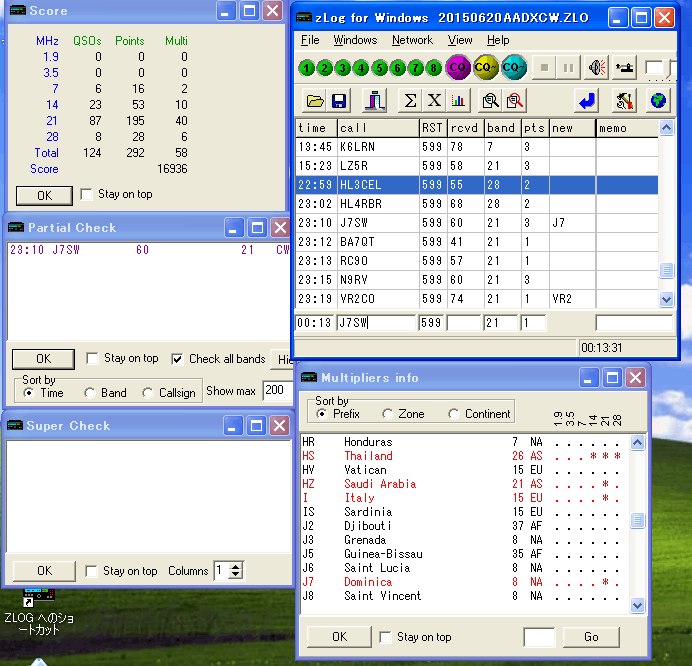Open the band scope joystick-style icon
The image size is (692, 666).
(x=374, y=101)
